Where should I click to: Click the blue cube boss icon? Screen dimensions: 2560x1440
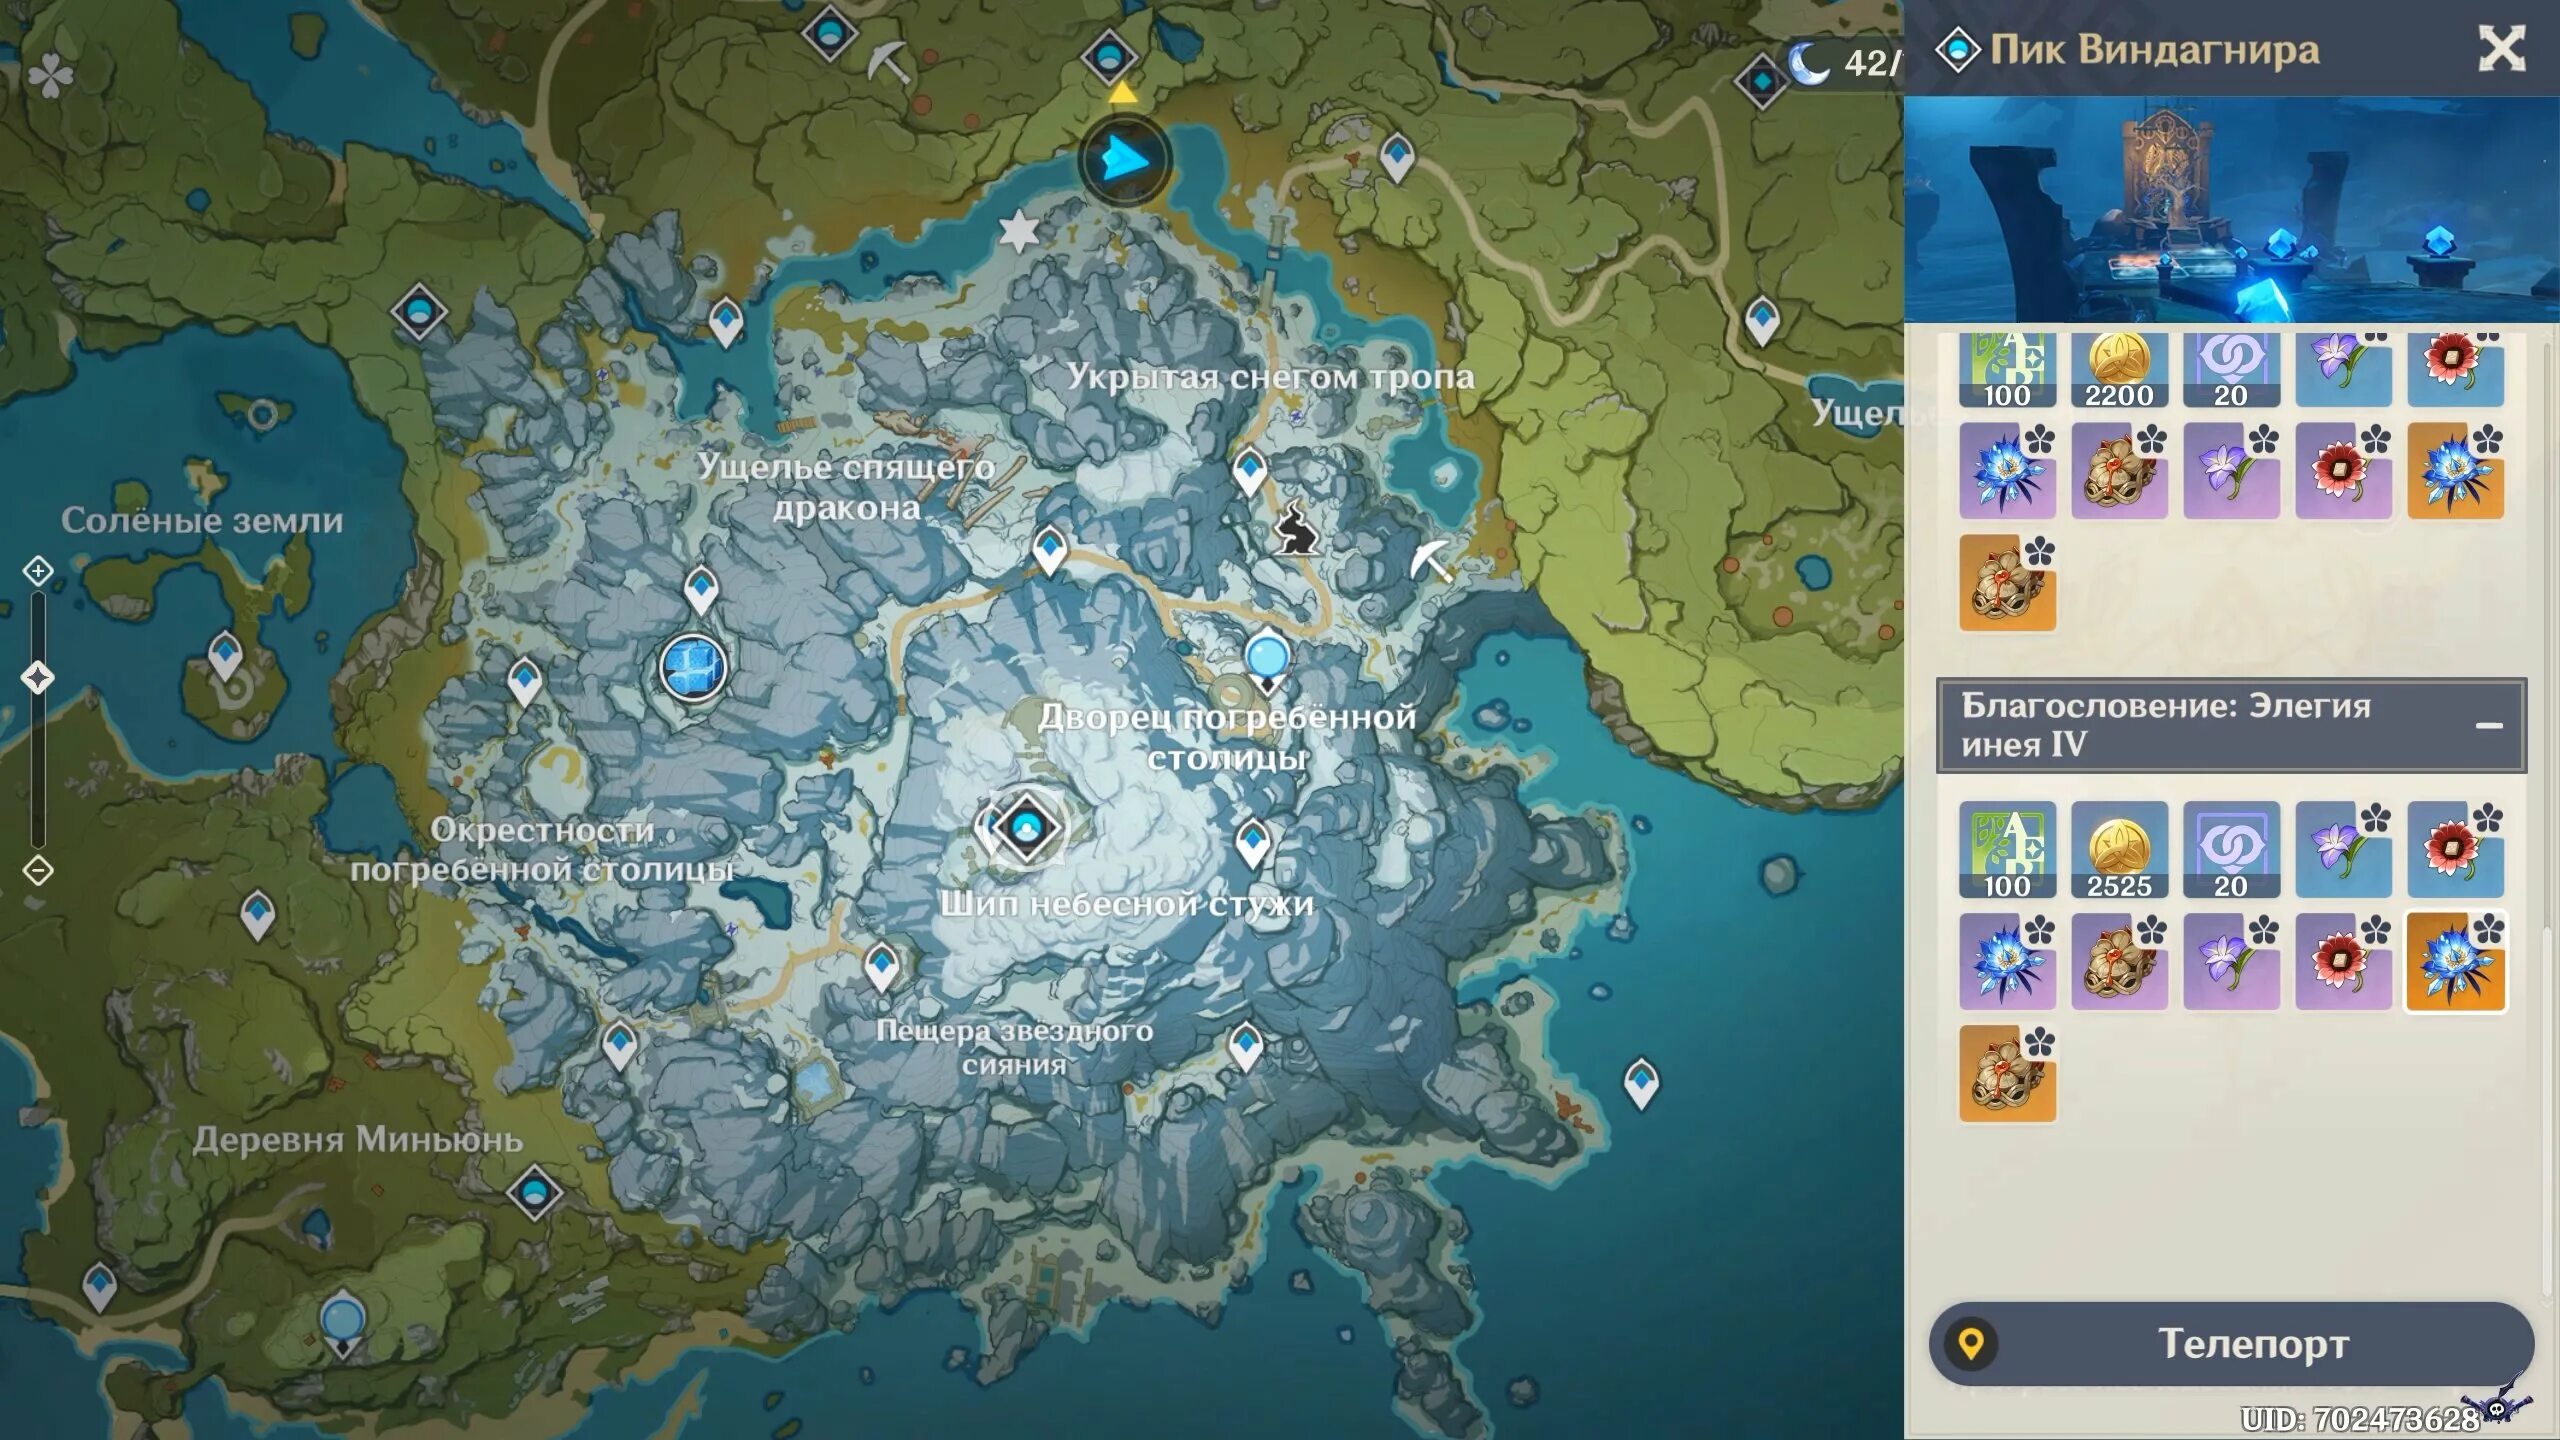(693, 667)
